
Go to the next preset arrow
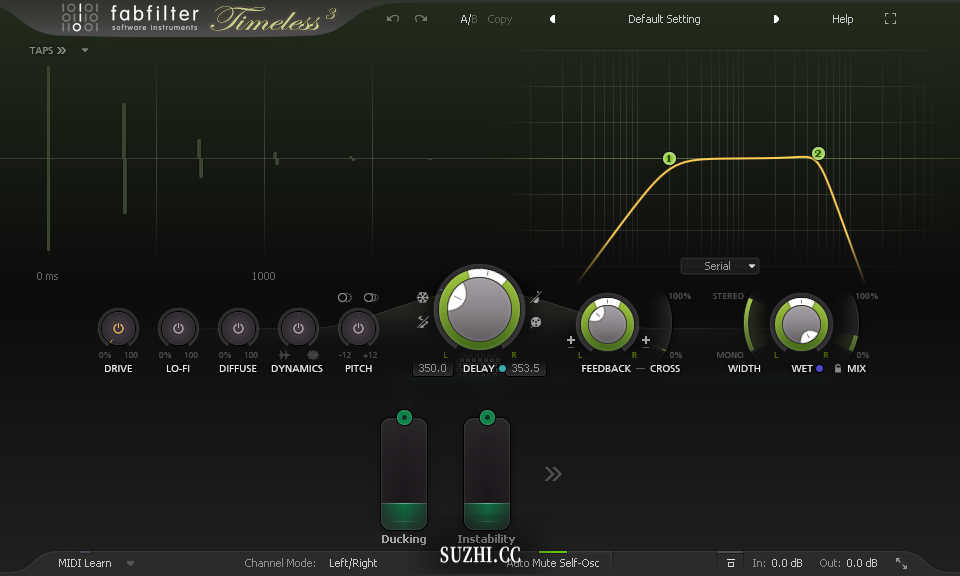pos(775,19)
